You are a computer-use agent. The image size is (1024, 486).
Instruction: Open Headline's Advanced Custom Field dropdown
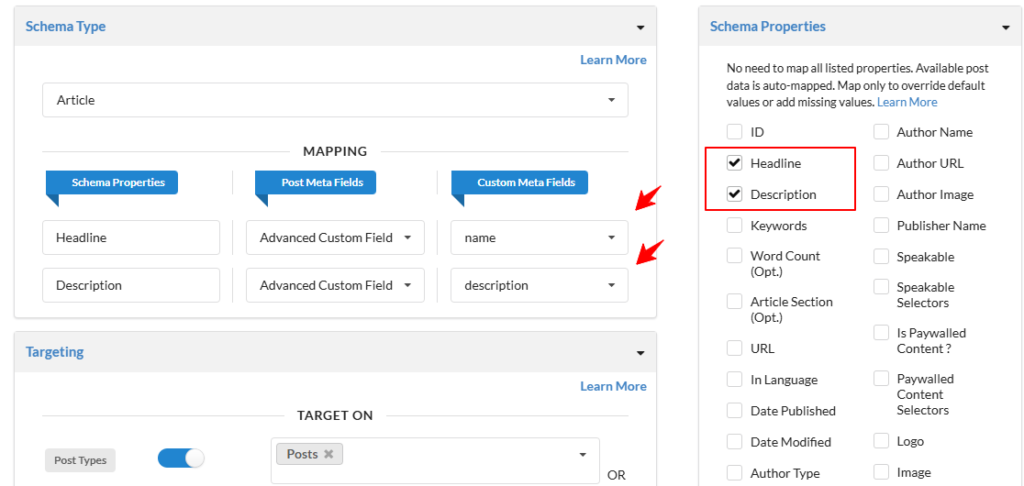point(335,238)
